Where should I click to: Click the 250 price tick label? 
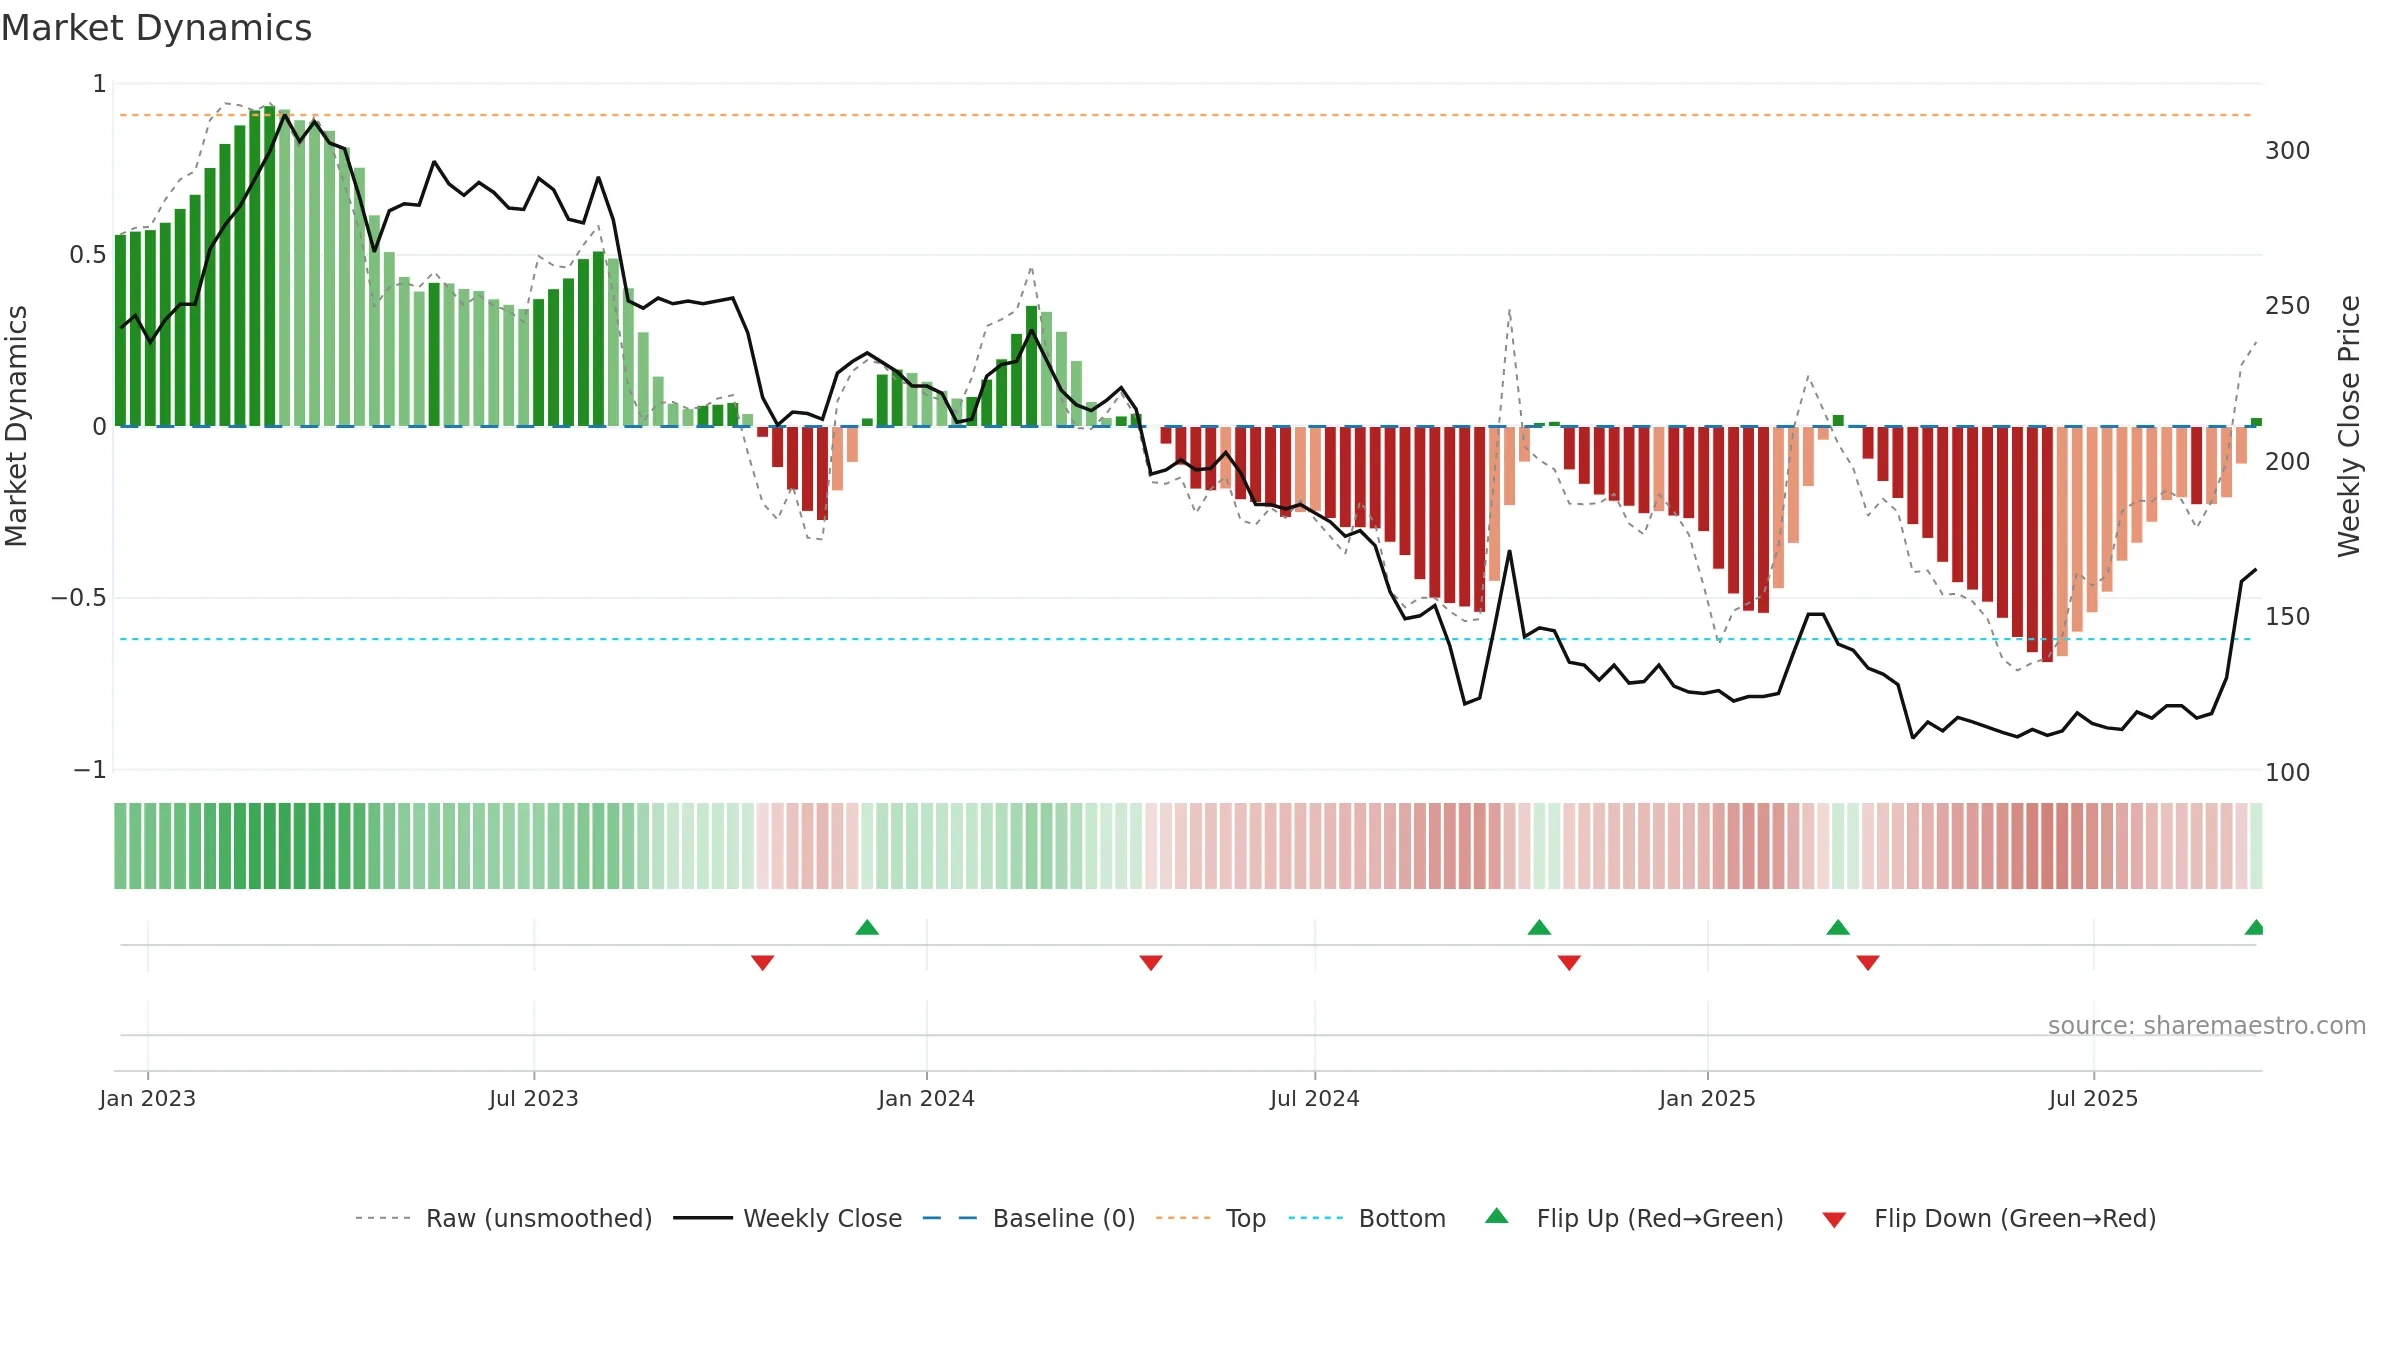2287,306
